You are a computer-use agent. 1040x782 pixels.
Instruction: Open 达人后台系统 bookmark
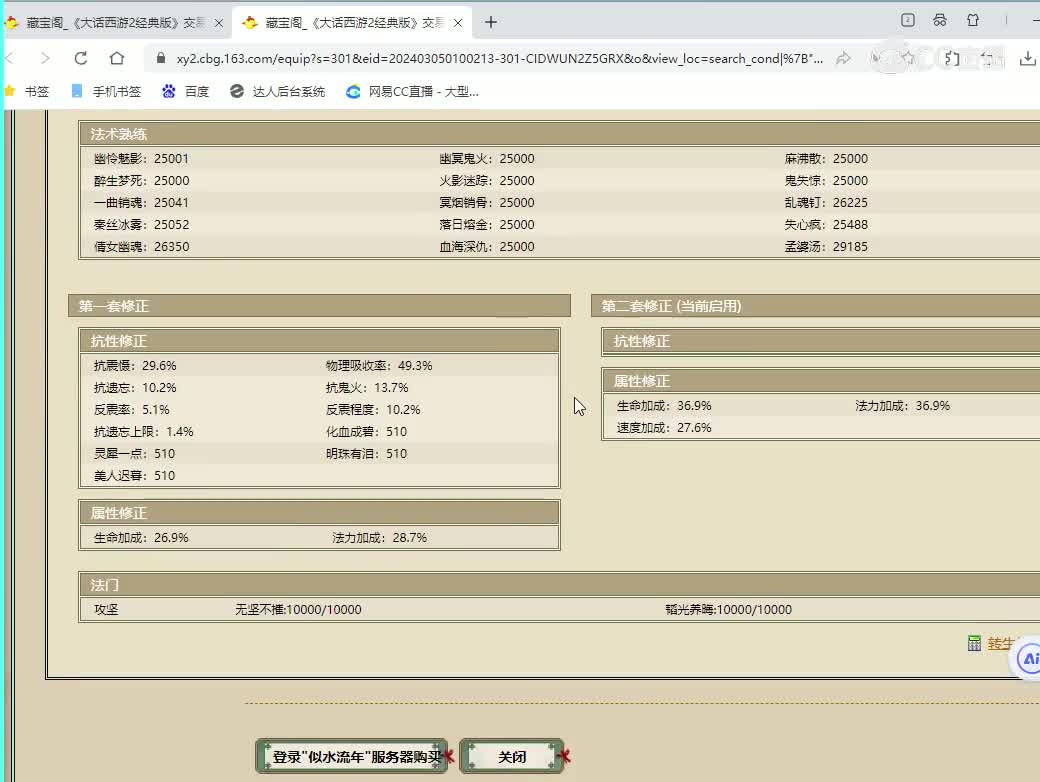(277, 92)
